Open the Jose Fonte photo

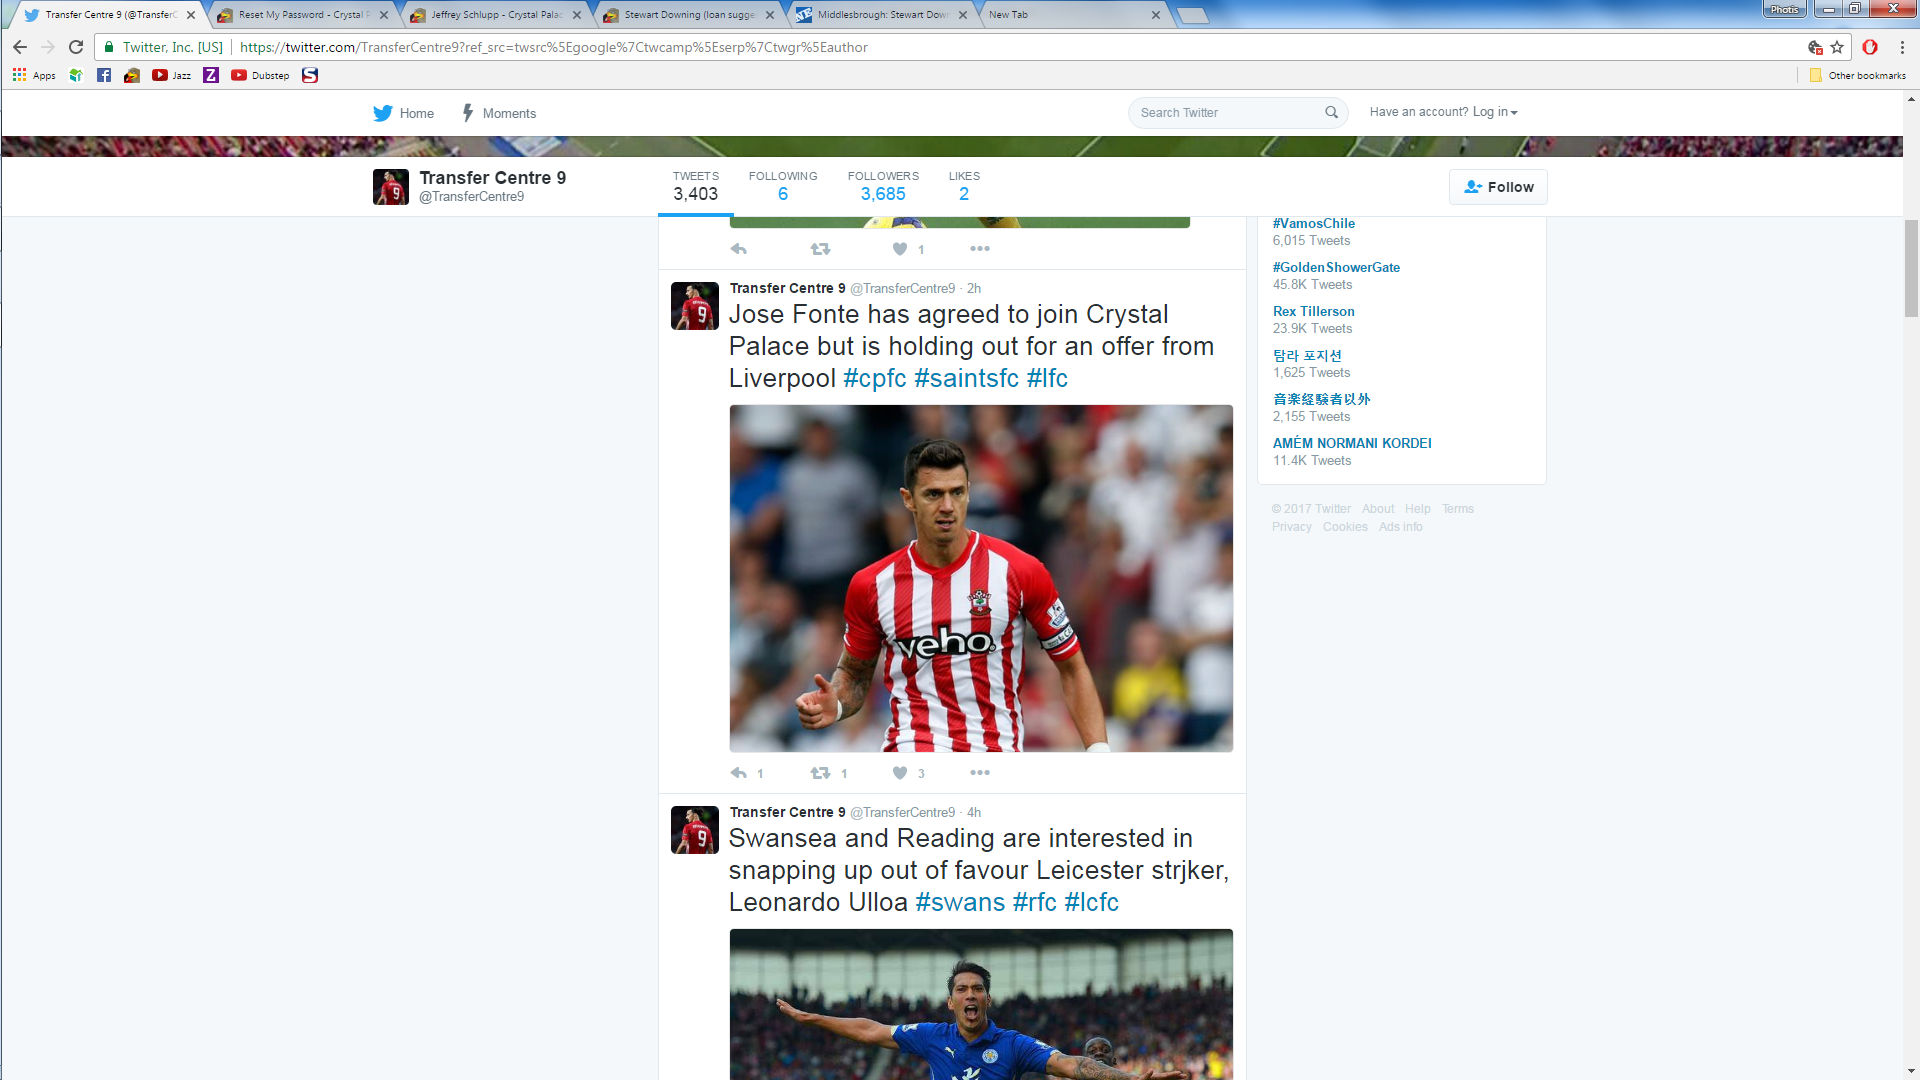(980, 578)
